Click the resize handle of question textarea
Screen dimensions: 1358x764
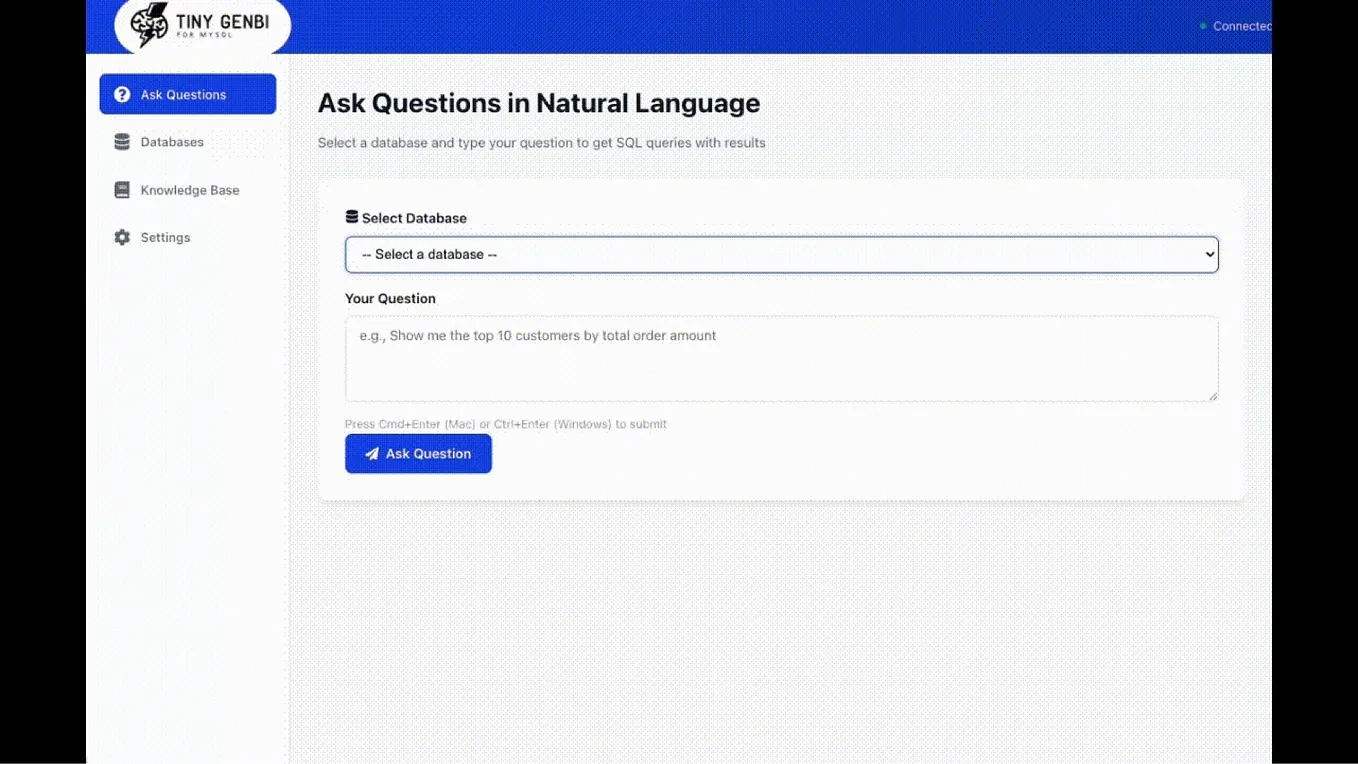pyautogui.click(x=1213, y=396)
